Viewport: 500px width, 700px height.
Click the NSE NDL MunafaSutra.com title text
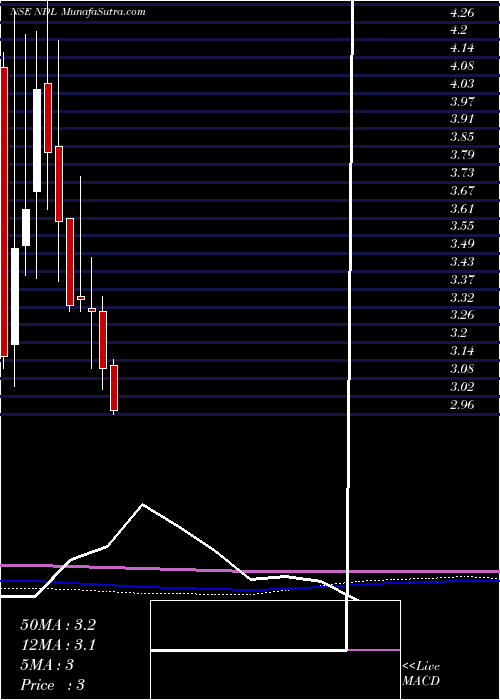pos(78,12)
